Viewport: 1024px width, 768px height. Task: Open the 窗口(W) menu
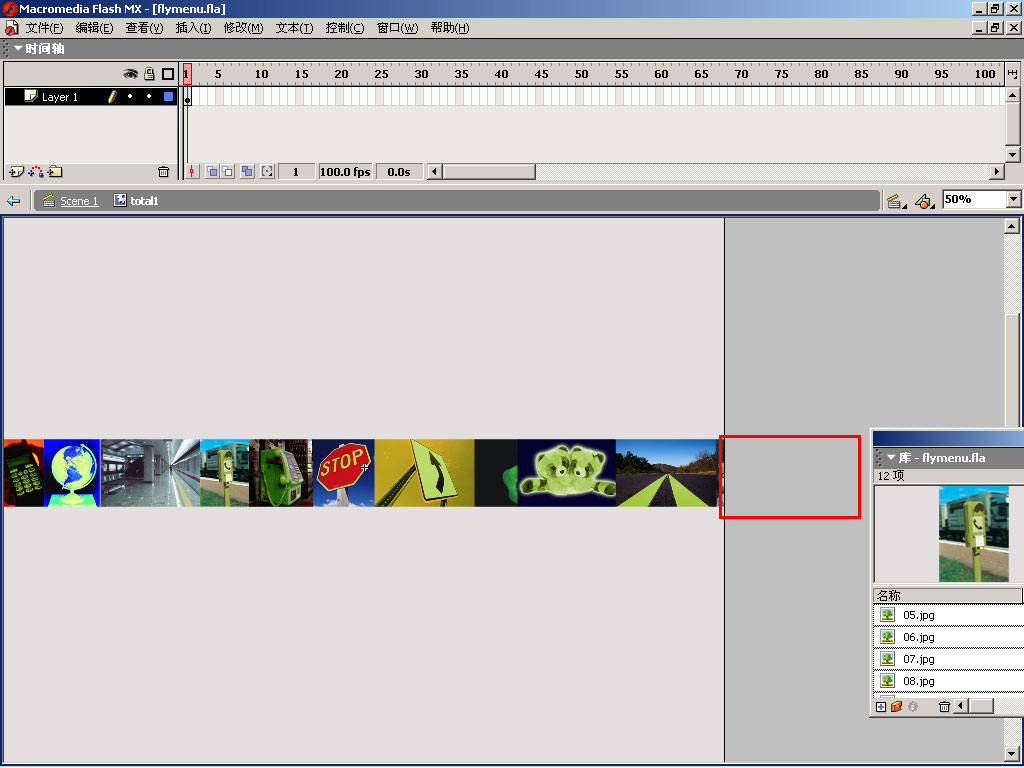397,28
